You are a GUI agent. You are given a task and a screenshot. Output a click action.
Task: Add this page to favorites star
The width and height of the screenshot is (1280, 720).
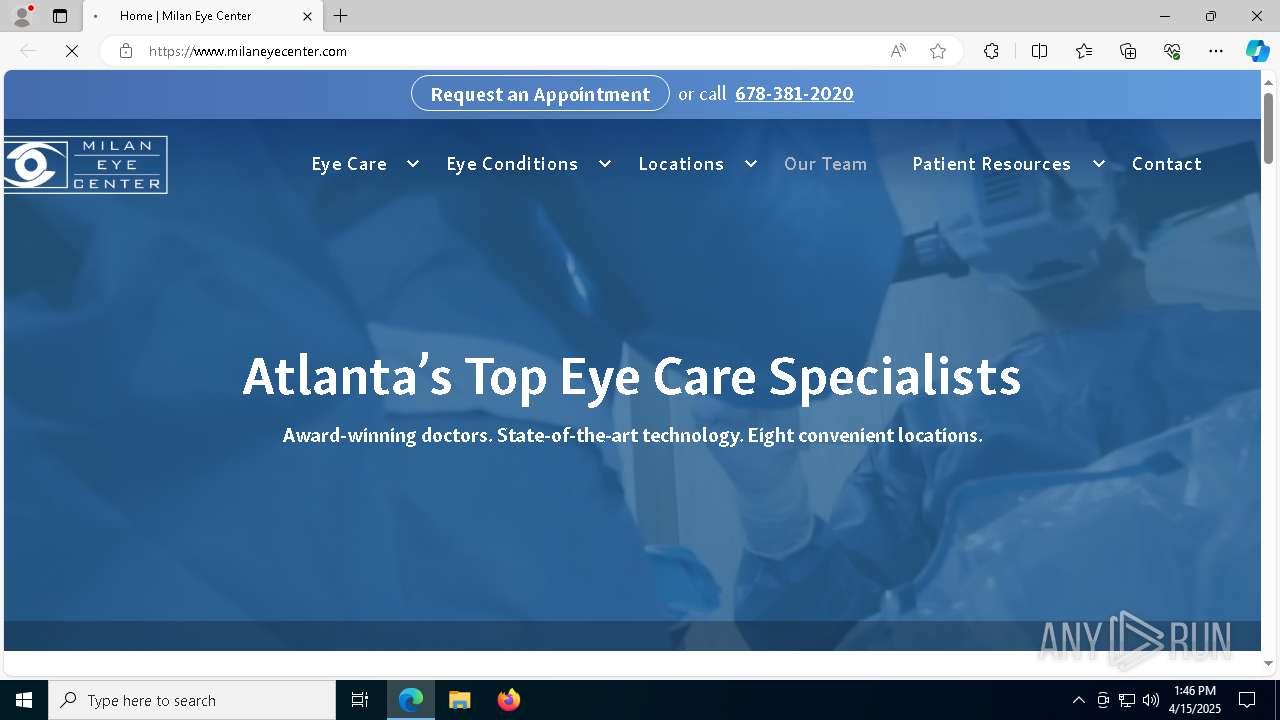[x=938, y=51]
